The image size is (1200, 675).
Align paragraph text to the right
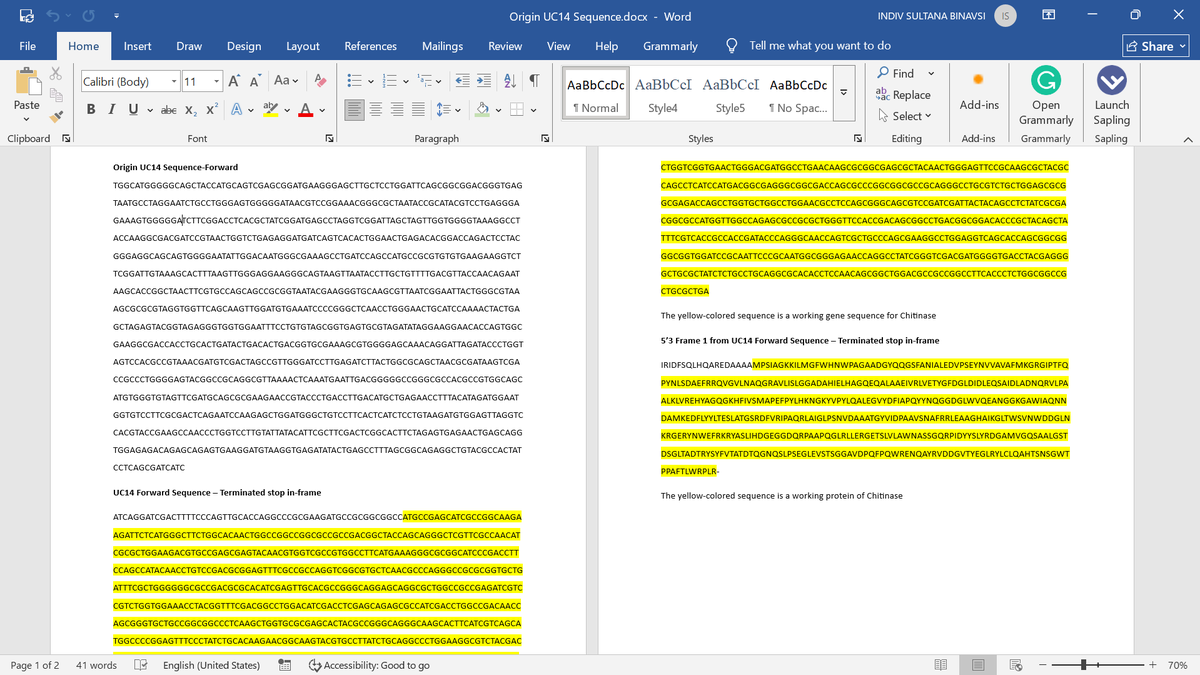pyautogui.click(x=395, y=109)
